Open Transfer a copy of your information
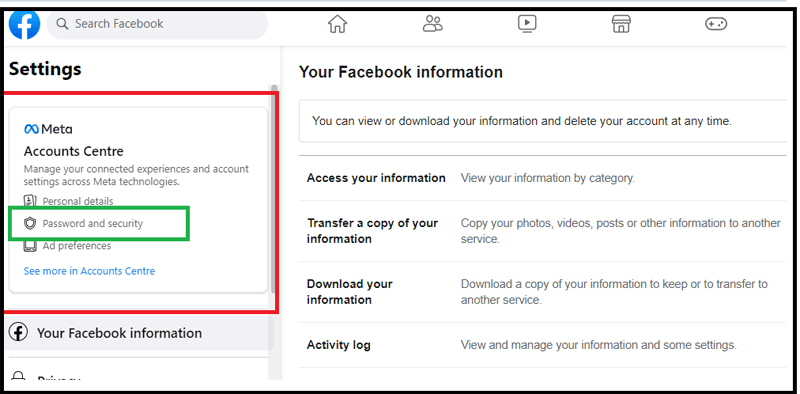Viewport: 800px width, 394px height. coord(542,231)
